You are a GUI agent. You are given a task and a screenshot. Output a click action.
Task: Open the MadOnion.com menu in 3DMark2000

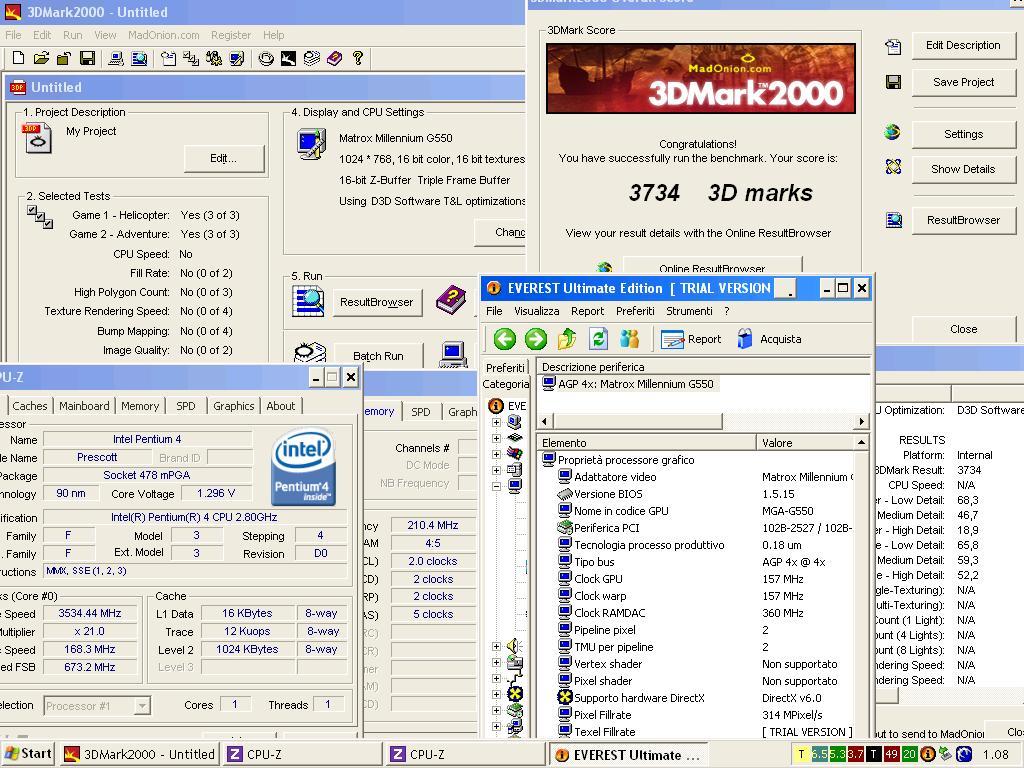(163, 35)
